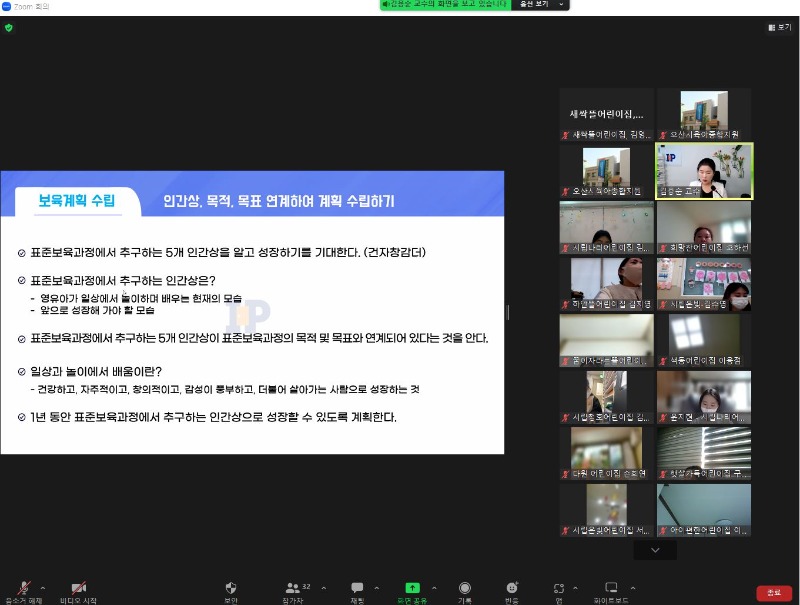Viewport: 800px width, 605px height.
Task: Open the Apps (앱) icon
Action: (559, 588)
